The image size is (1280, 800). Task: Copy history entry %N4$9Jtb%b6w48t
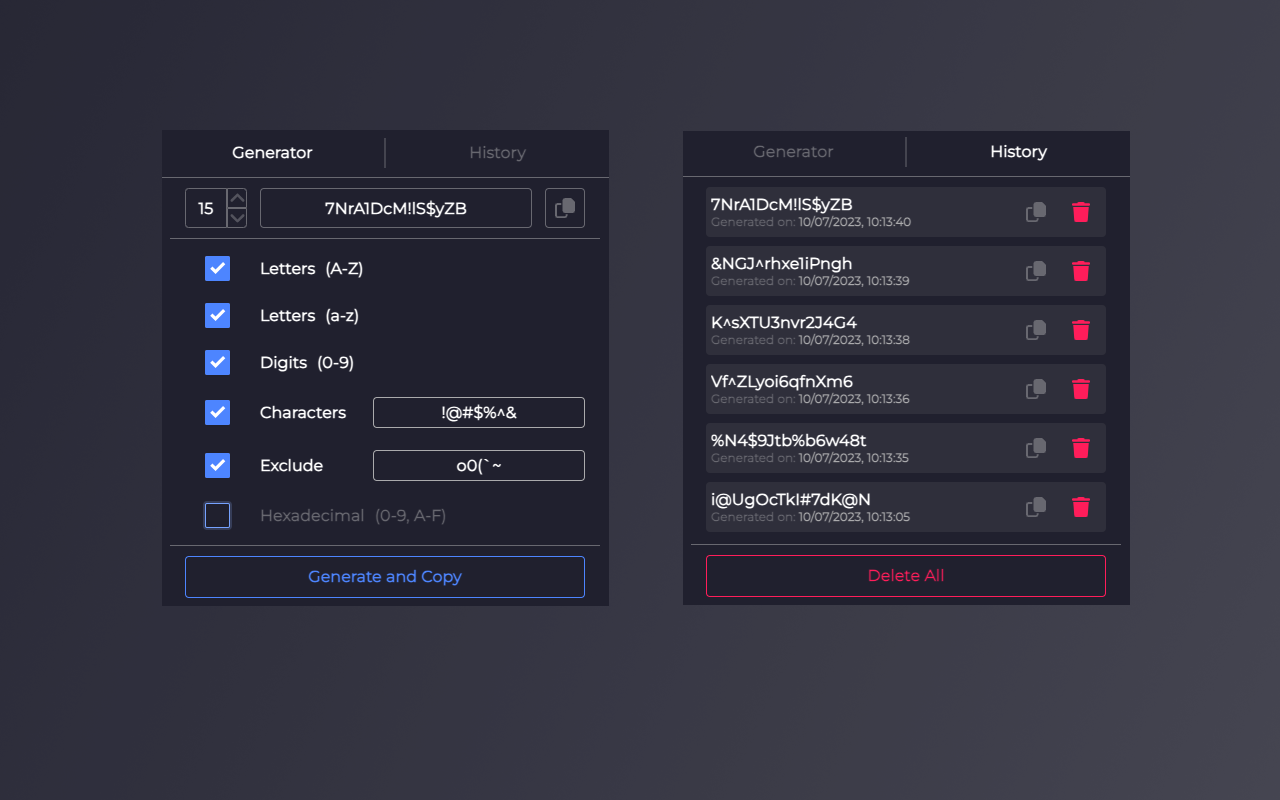(1035, 448)
